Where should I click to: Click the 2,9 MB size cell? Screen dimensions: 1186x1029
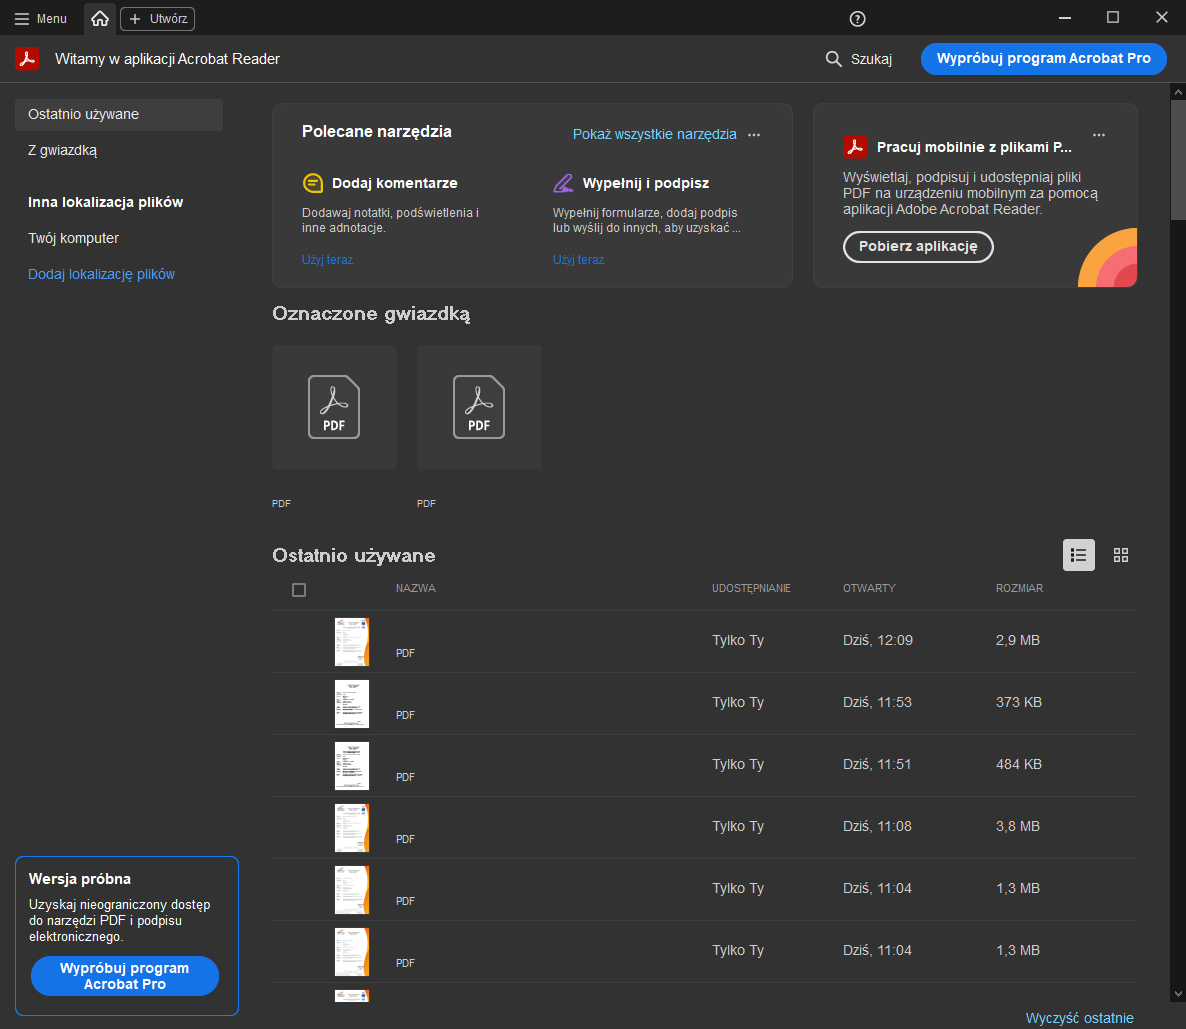1017,640
